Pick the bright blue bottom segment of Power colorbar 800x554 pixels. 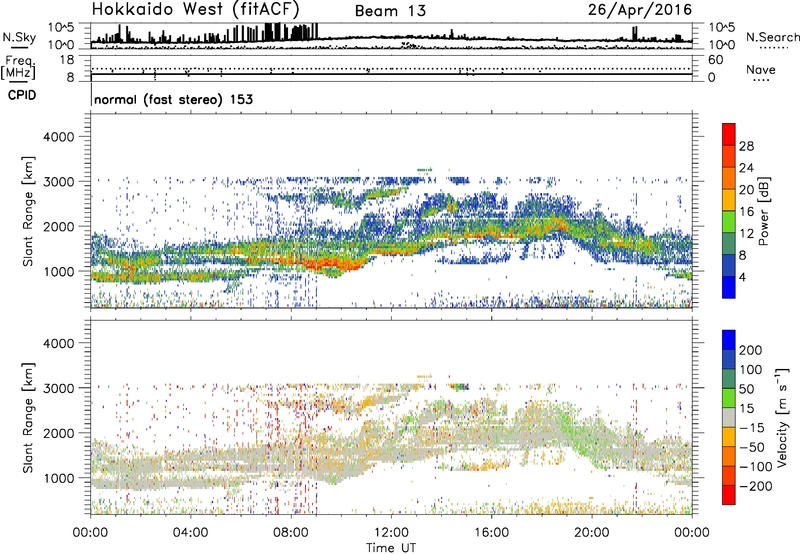pos(729,287)
